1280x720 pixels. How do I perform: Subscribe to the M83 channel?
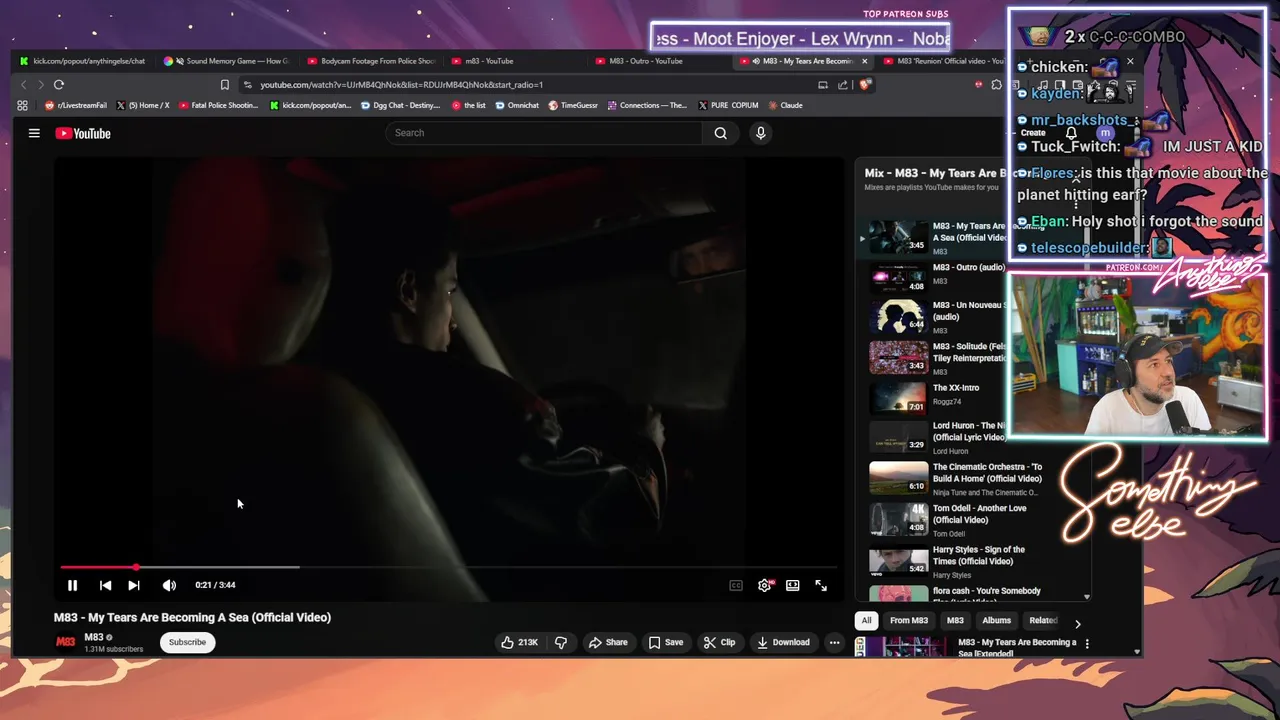(x=187, y=642)
